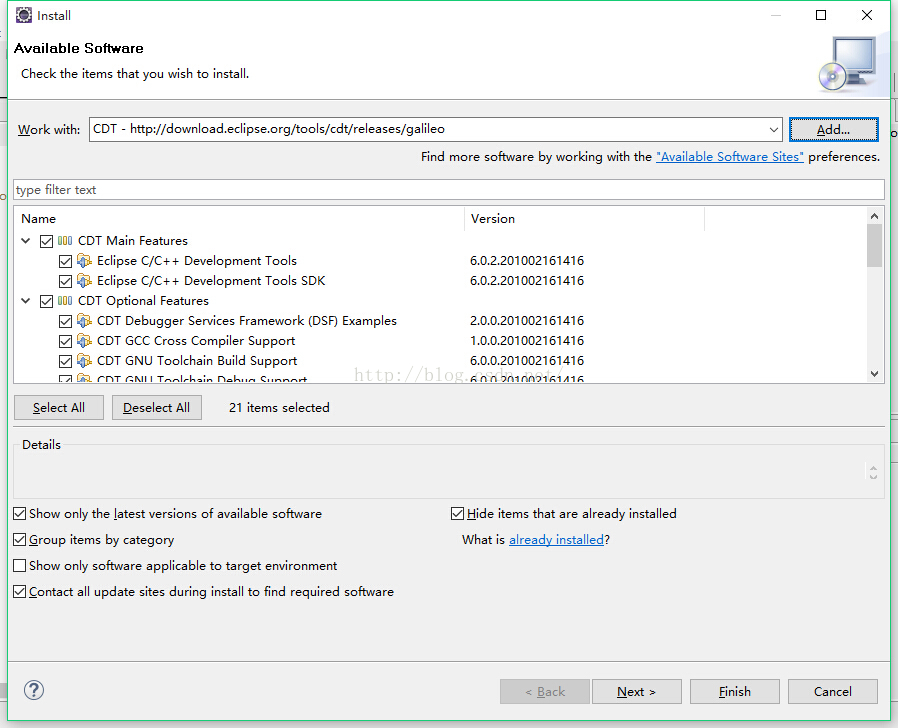The width and height of the screenshot is (898, 728).
Task: Click feature icon of Eclipse C/C++ Development Tools
Action: [84, 261]
